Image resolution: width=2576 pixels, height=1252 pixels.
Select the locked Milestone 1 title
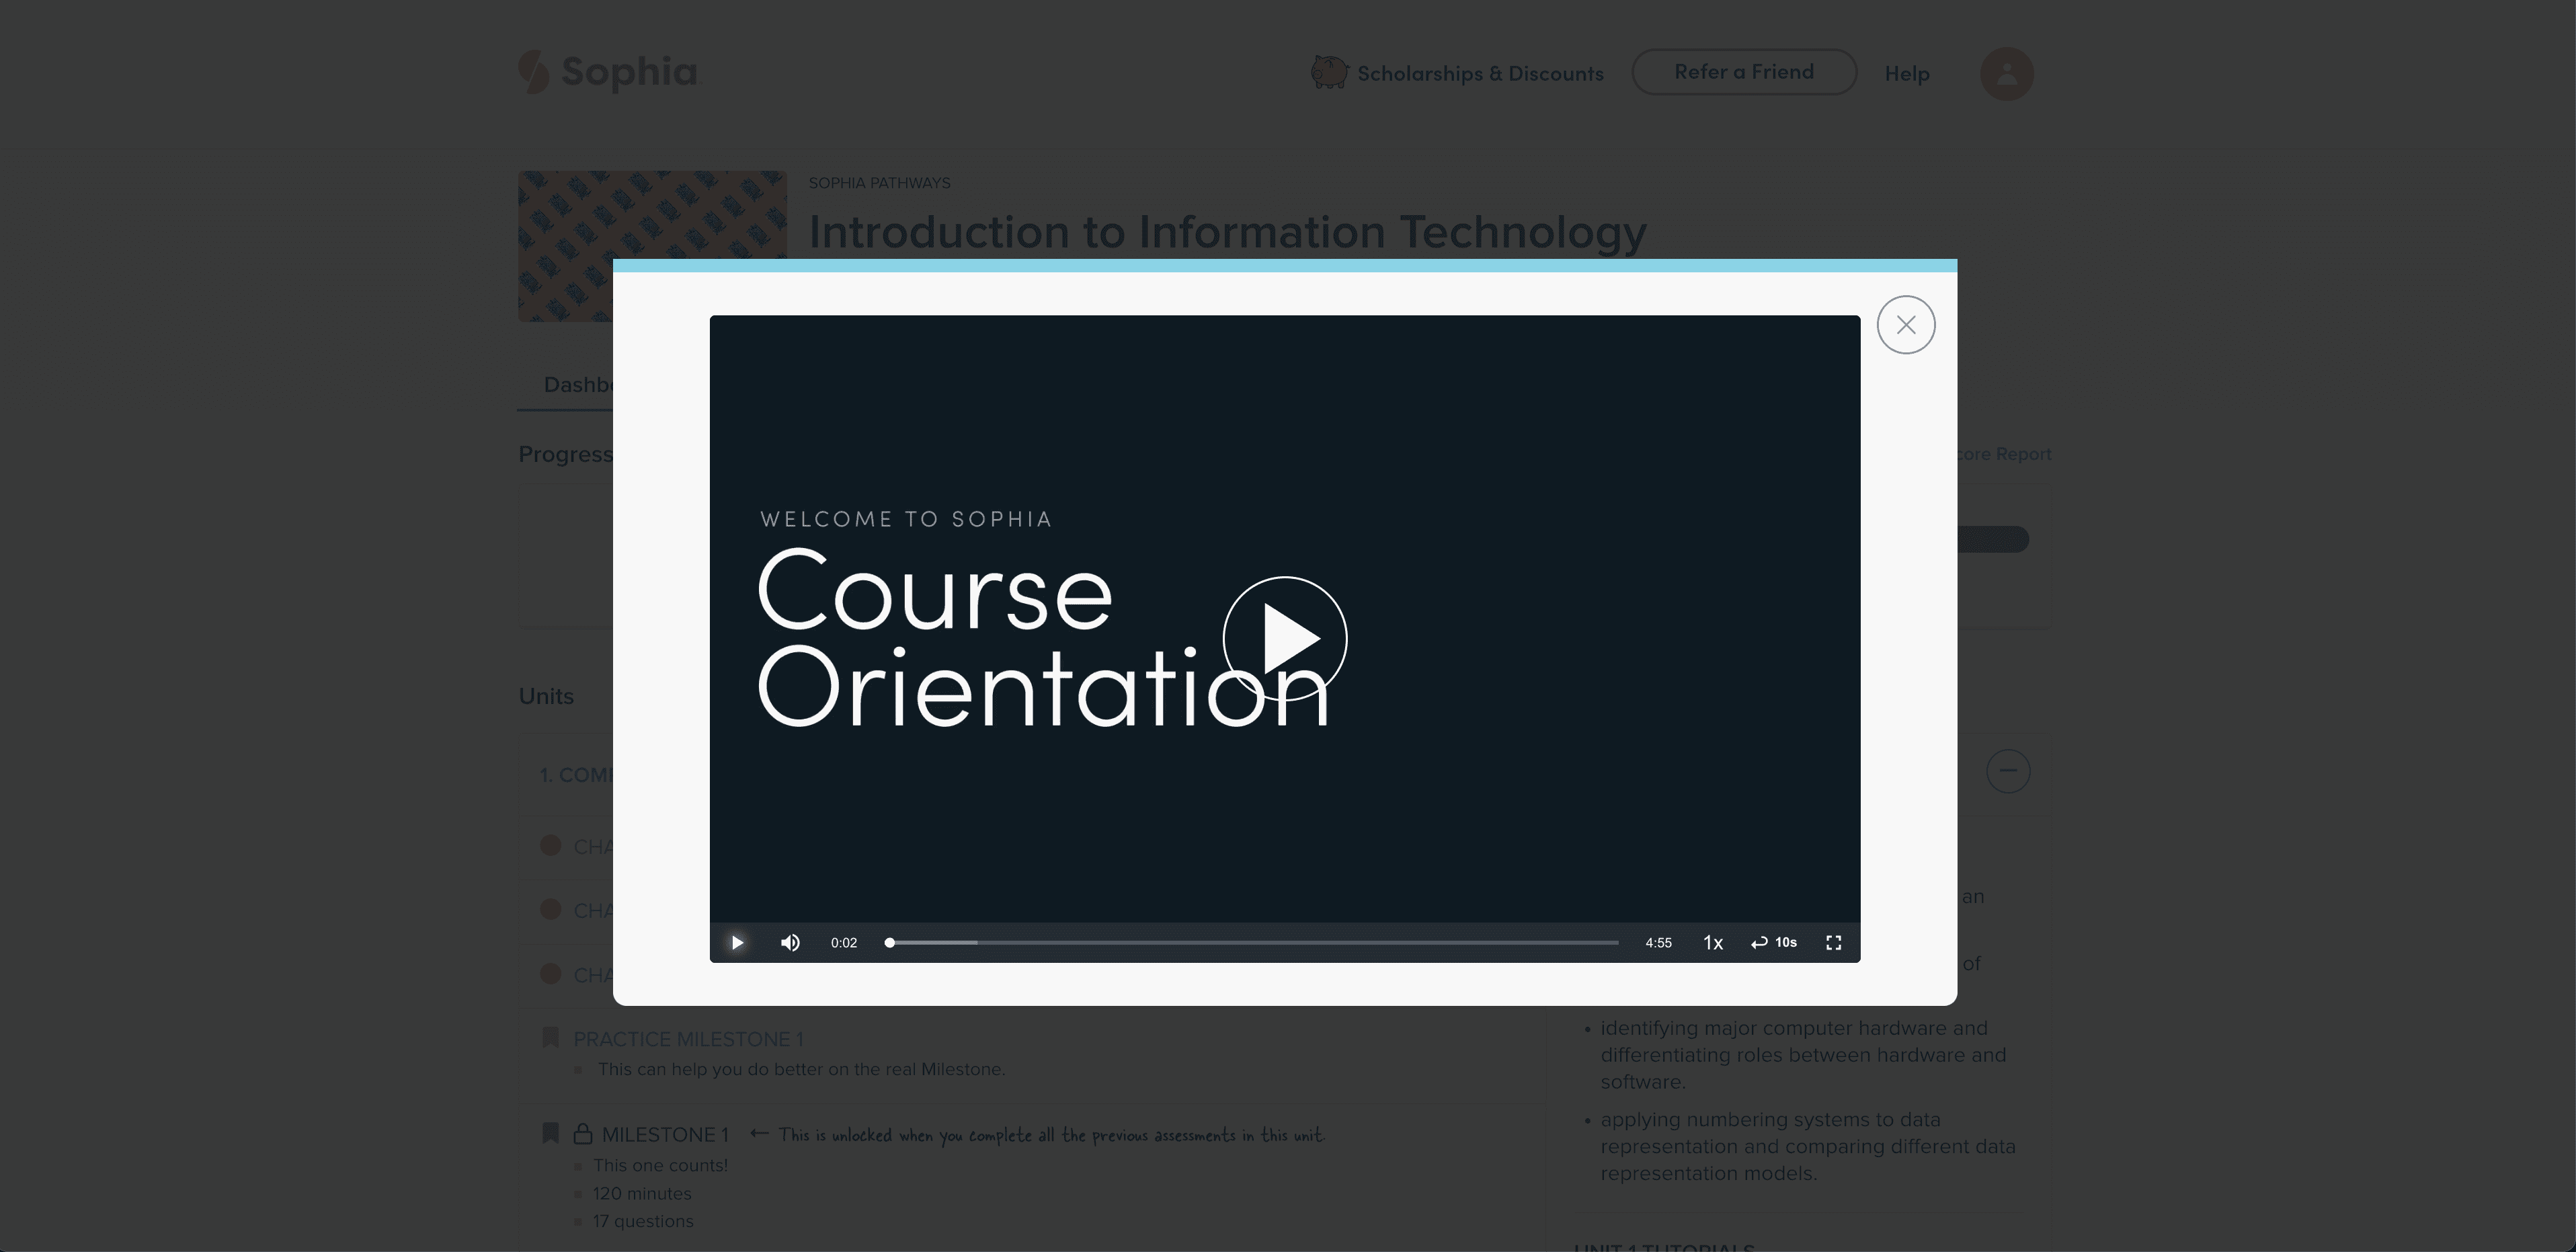[665, 1135]
